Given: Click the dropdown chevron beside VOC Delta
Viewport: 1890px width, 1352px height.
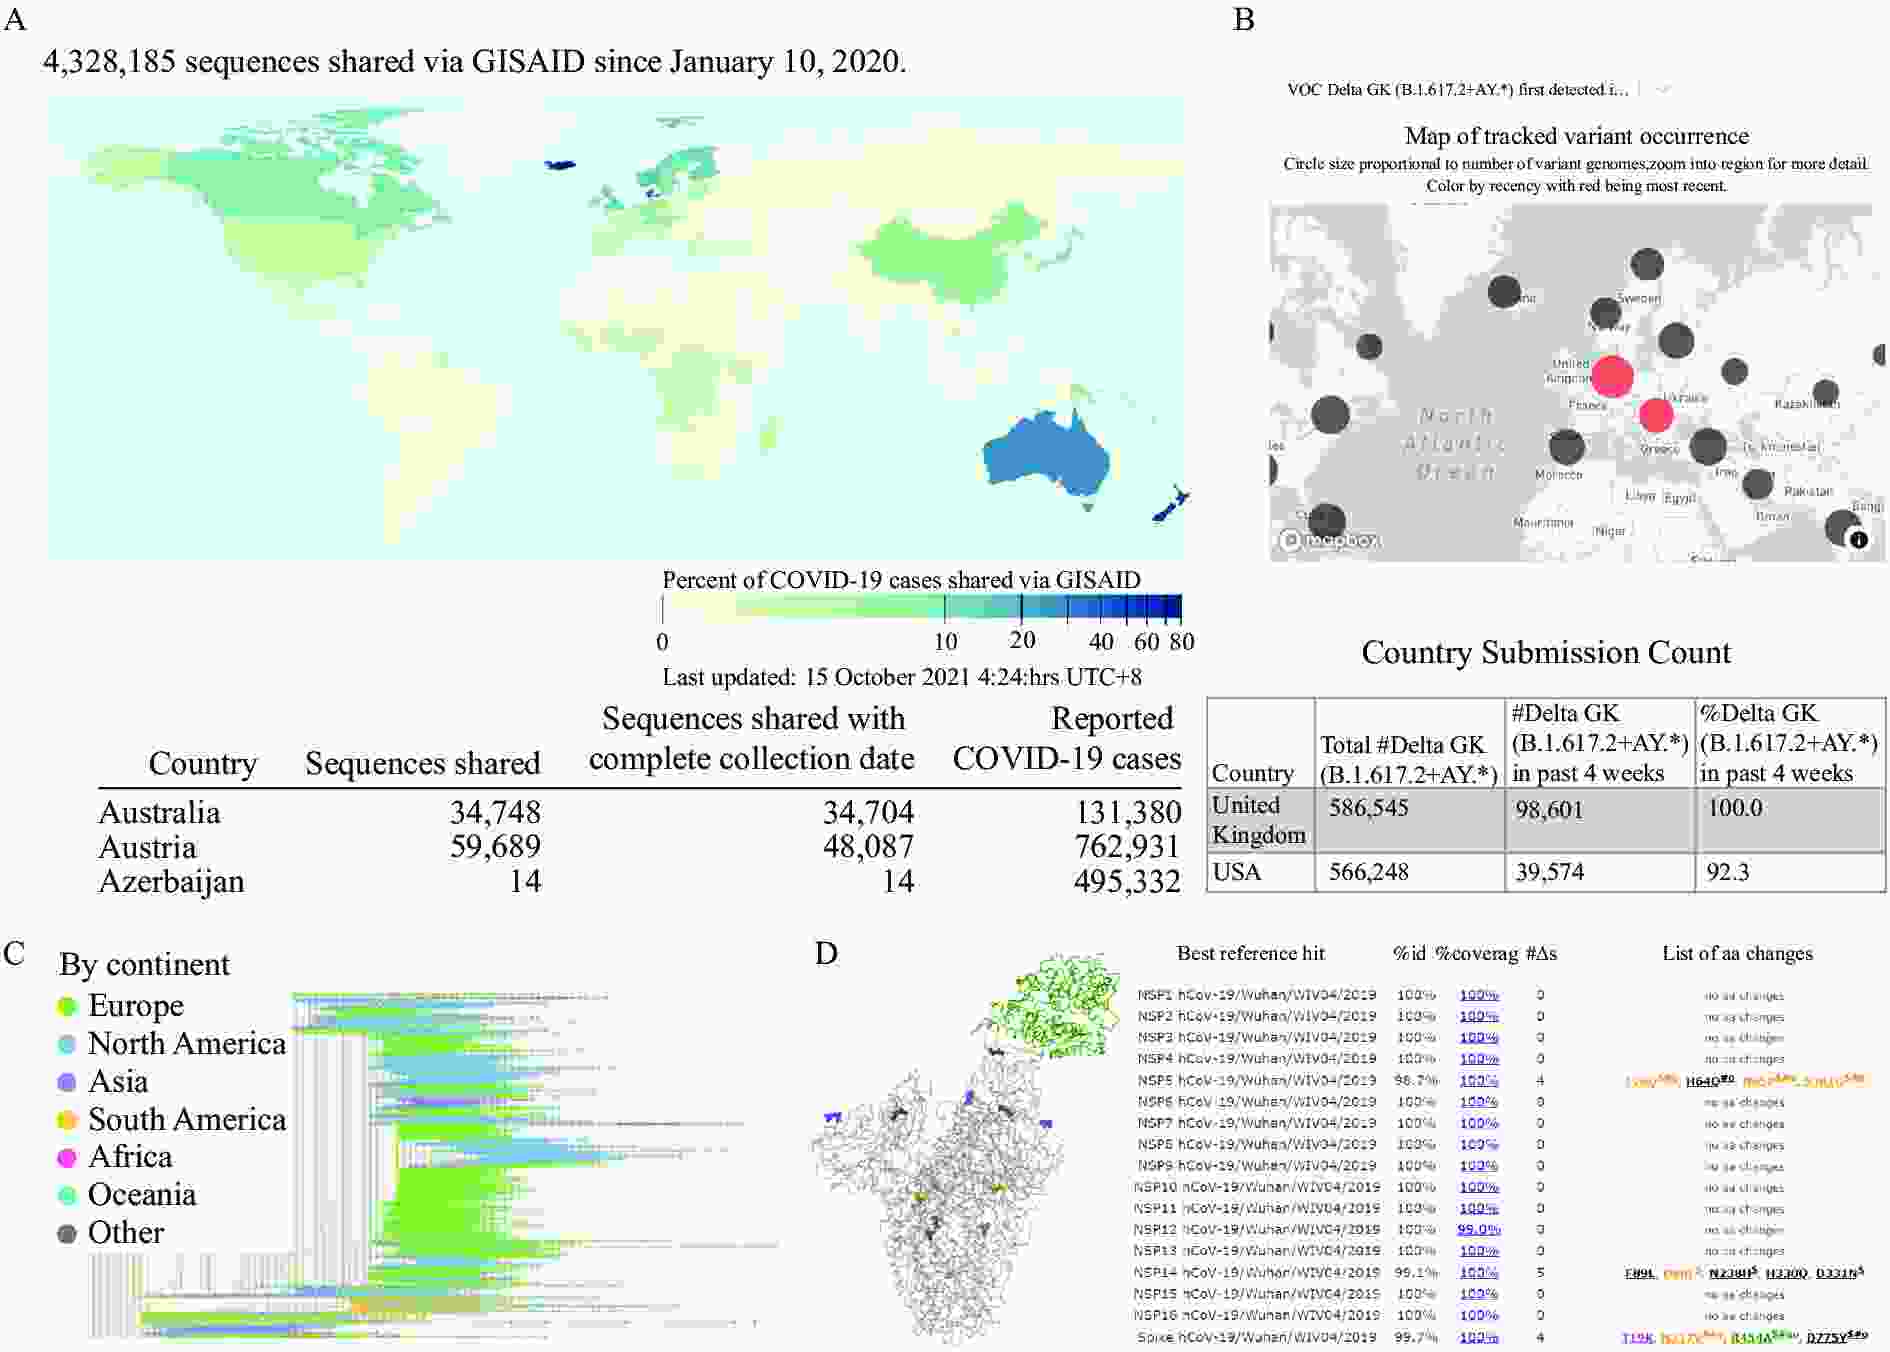Looking at the screenshot, I should point(1663,90).
